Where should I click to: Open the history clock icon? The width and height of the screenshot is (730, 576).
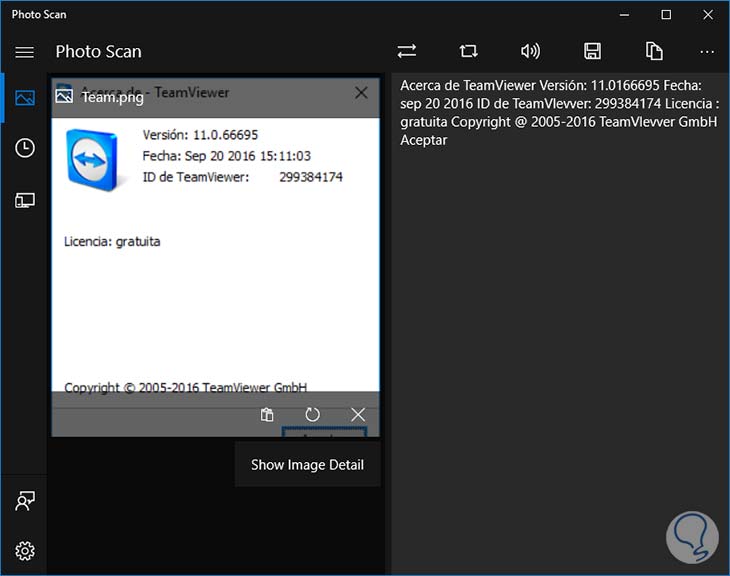coord(25,148)
